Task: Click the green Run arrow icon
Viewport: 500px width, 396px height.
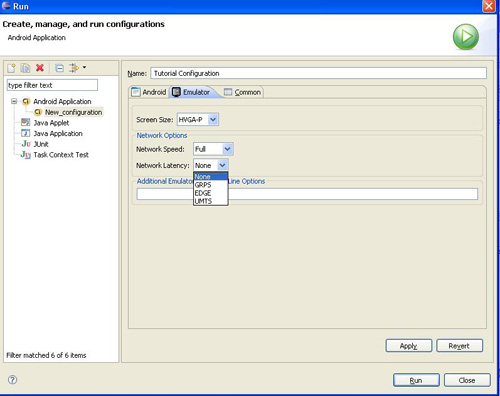Action: click(466, 37)
